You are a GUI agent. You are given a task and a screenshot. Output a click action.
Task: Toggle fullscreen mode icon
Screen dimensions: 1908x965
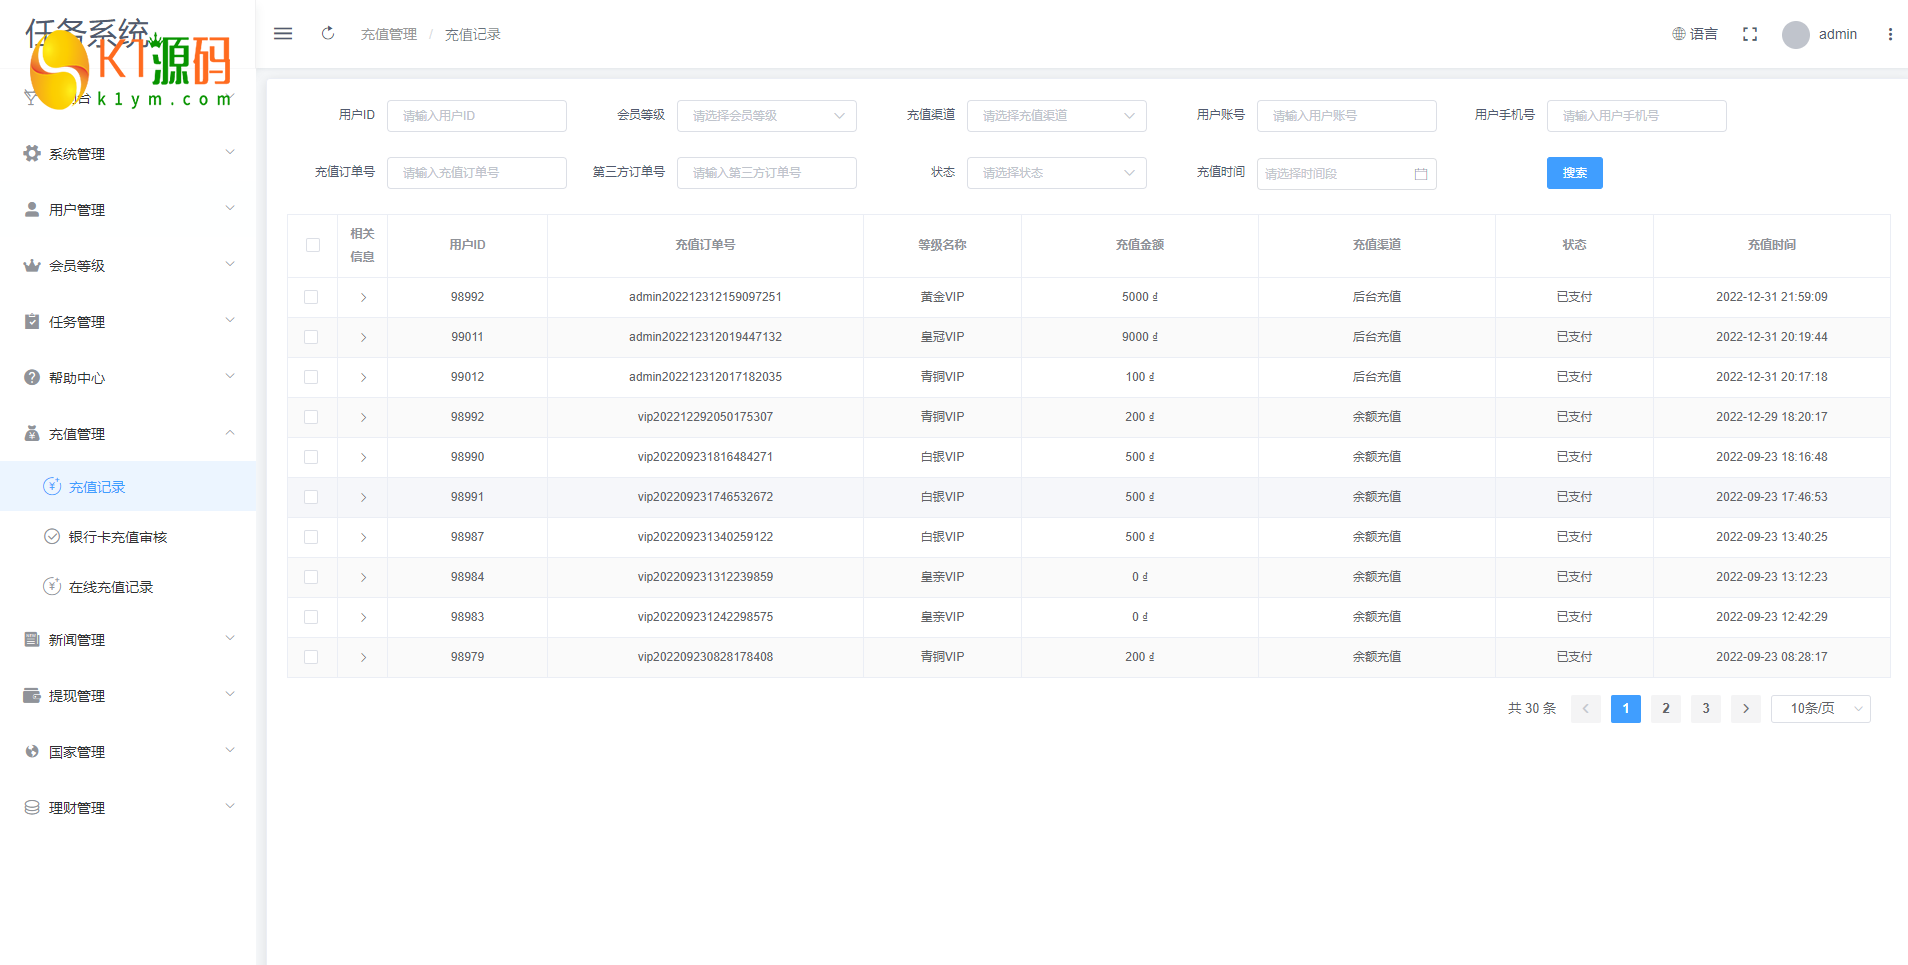1750,34
